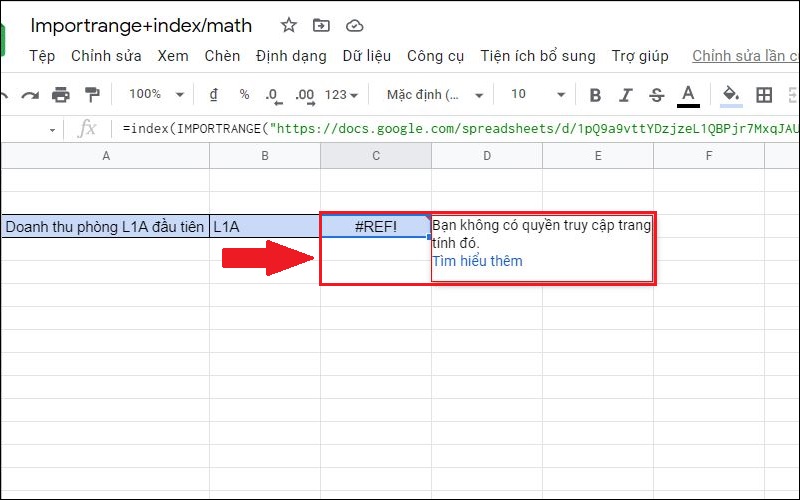Open the 100% zoom dropdown

coord(157,95)
